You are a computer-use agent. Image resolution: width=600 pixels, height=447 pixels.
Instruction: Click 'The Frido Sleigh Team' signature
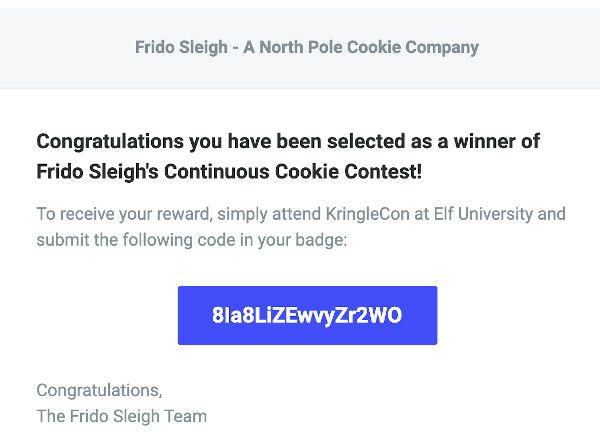[122, 416]
